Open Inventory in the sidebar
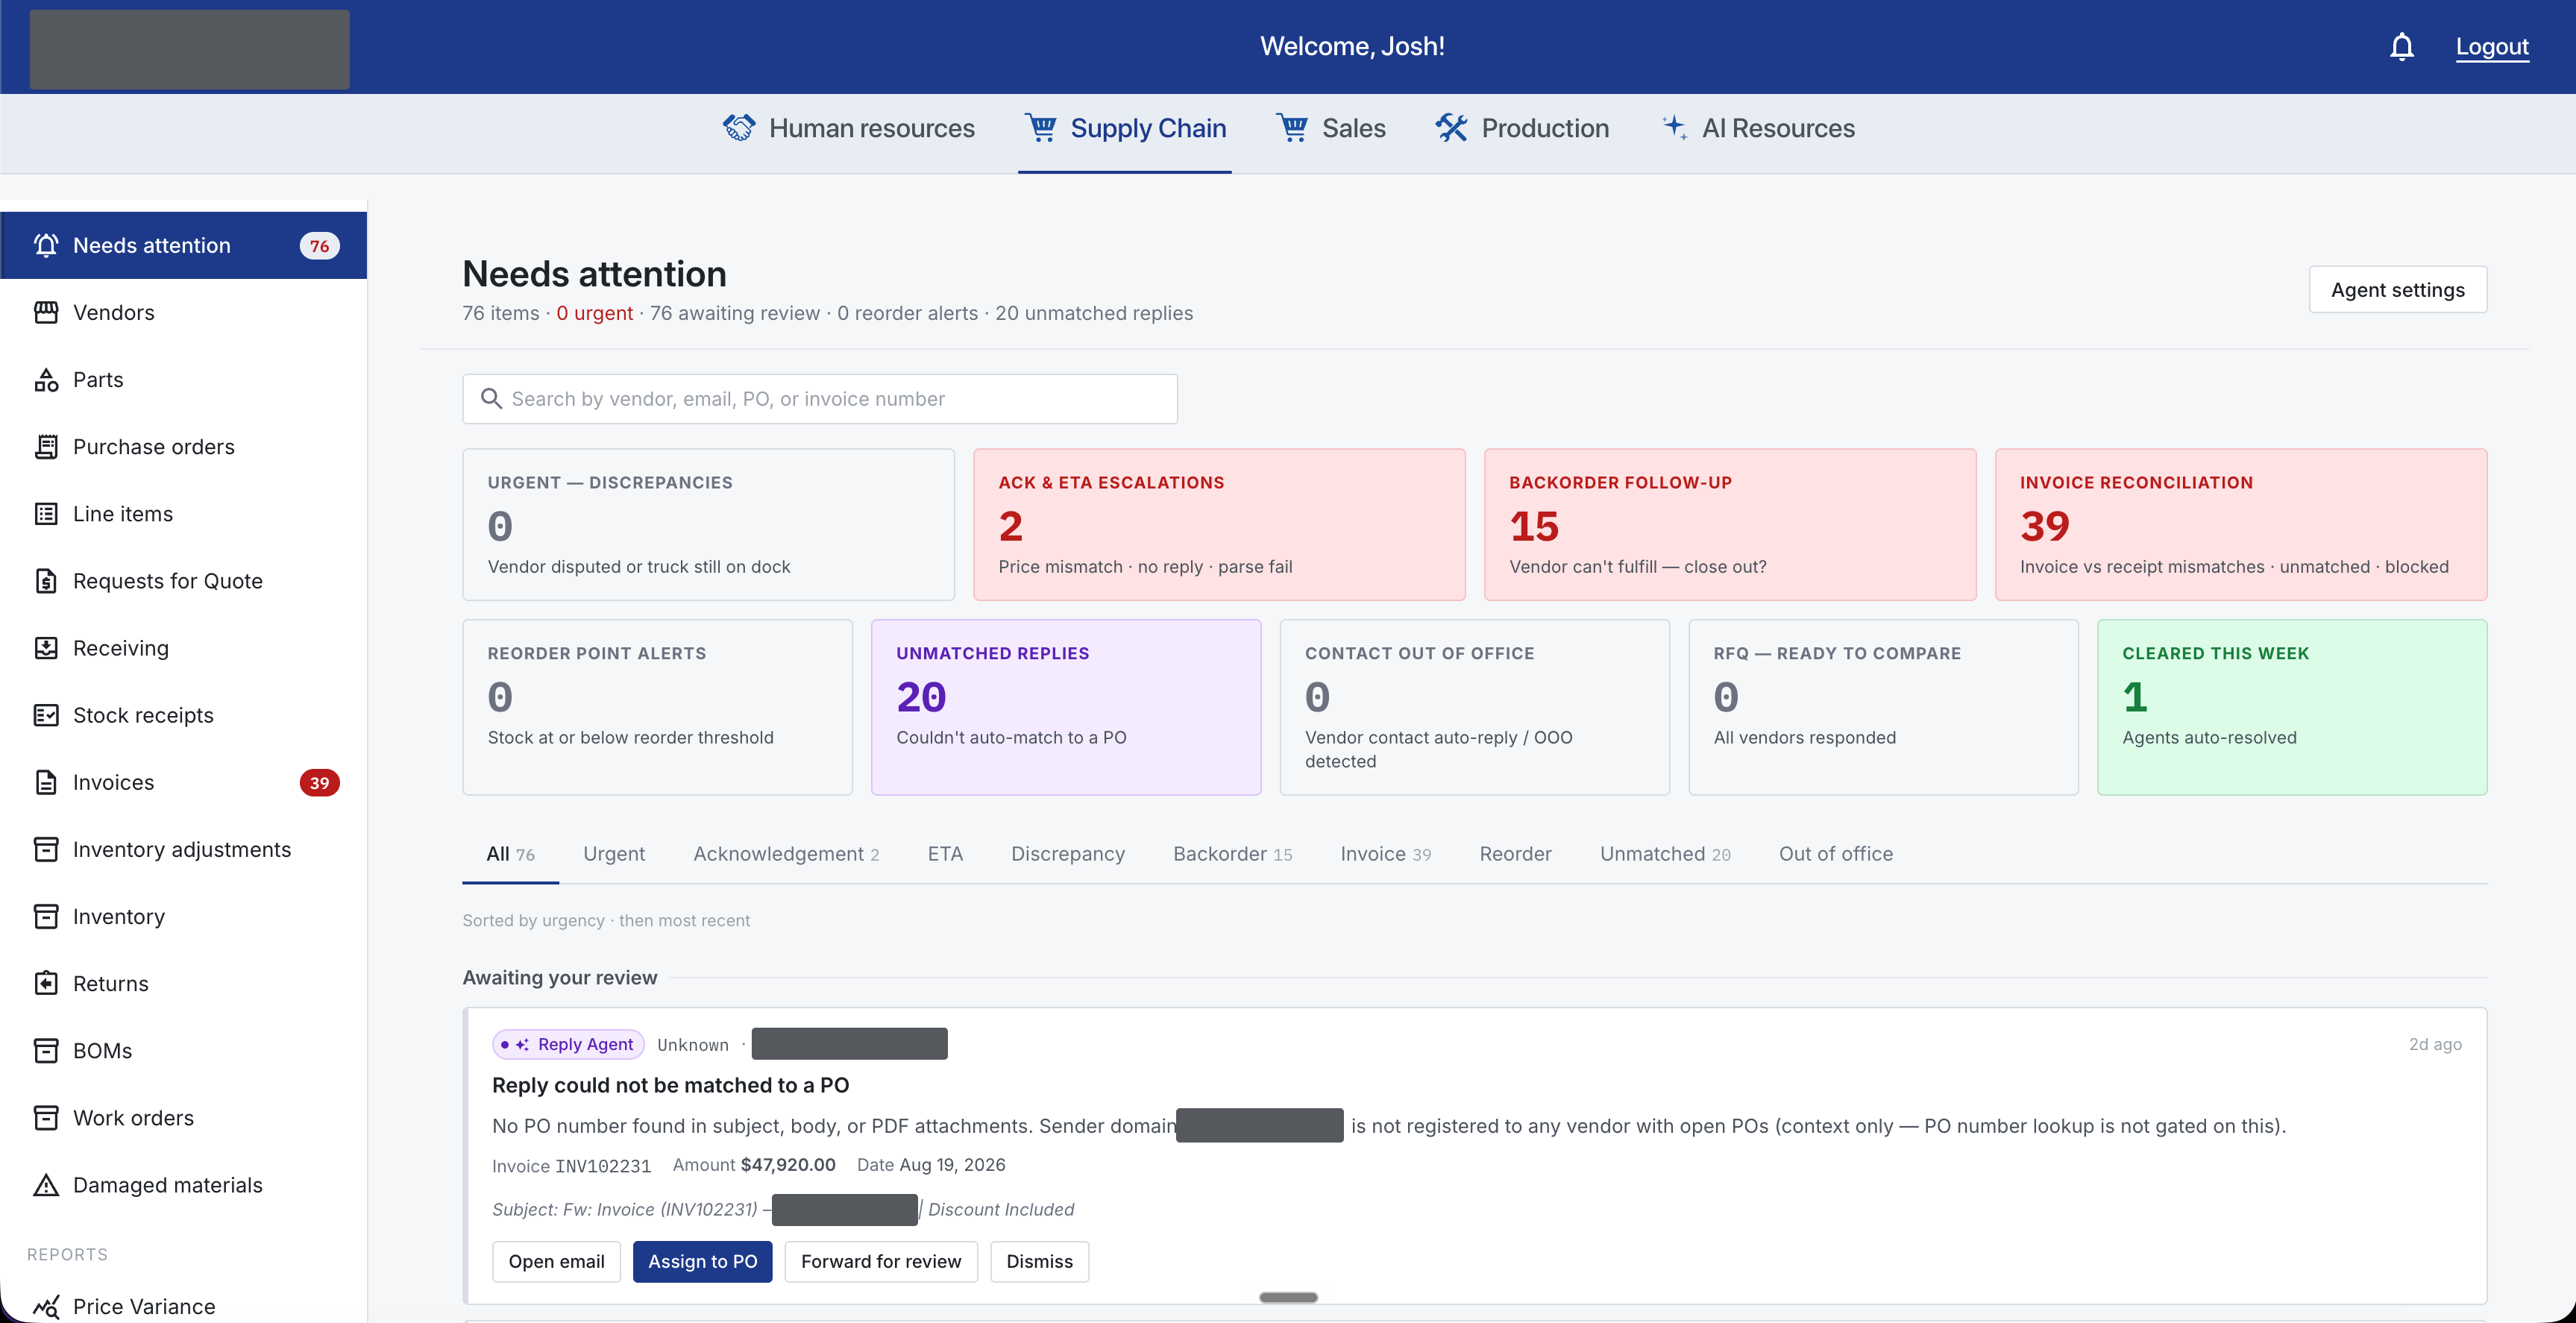 pos(184,916)
